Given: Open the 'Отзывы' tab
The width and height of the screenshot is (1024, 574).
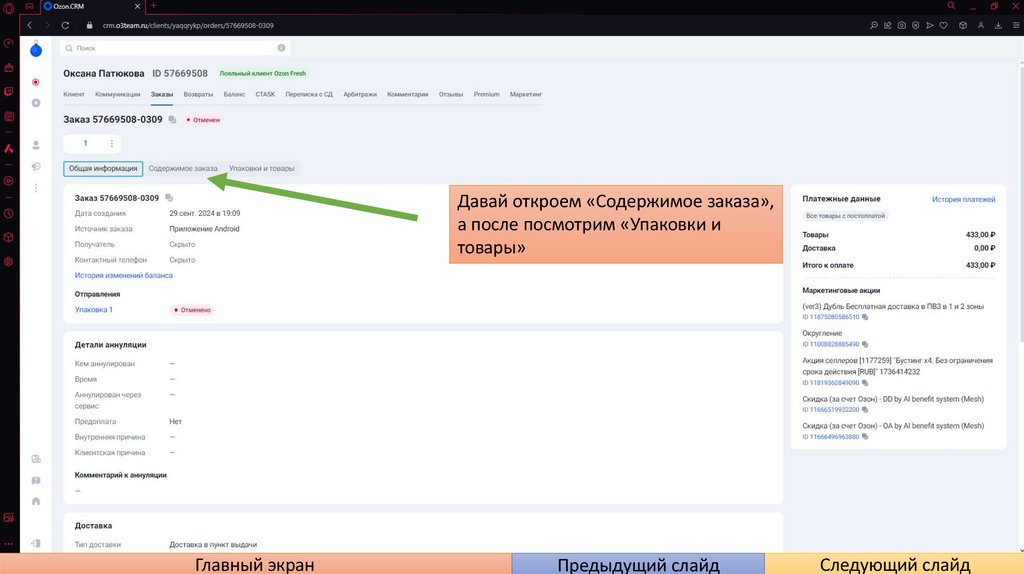Looking at the screenshot, I should click(x=451, y=94).
